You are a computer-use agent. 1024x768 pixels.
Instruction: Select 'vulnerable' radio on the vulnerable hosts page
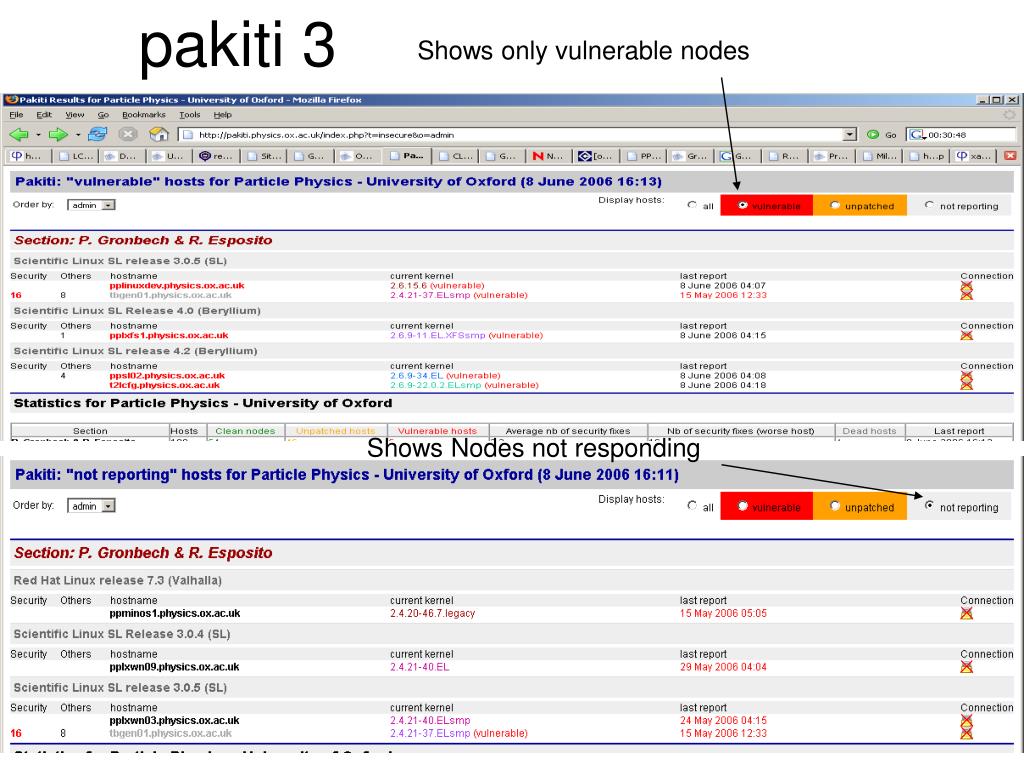pyautogui.click(x=743, y=205)
